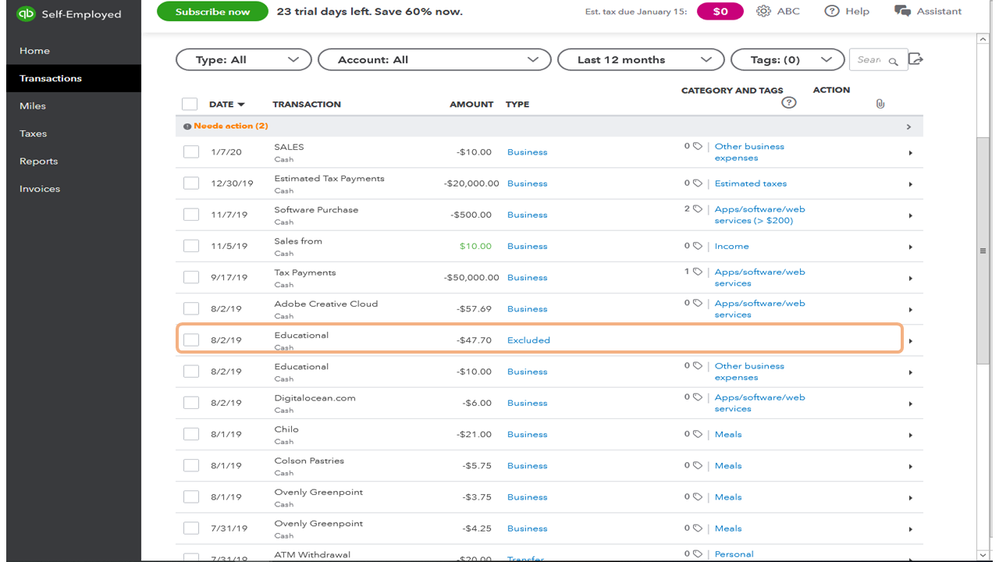Toggle the select-all transactions checkbox
The width and height of the screenshot is (999, 562).
[190, 104]
